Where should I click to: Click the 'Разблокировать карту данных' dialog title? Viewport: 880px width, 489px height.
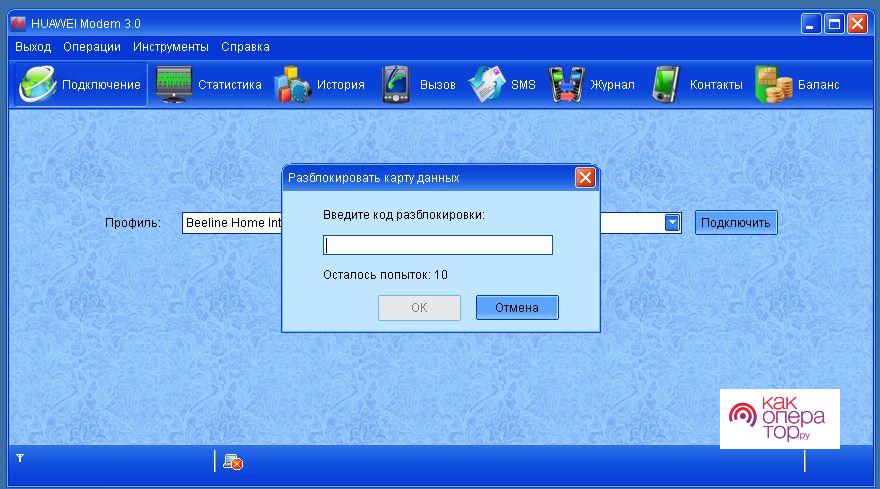(x=374, y=178)
